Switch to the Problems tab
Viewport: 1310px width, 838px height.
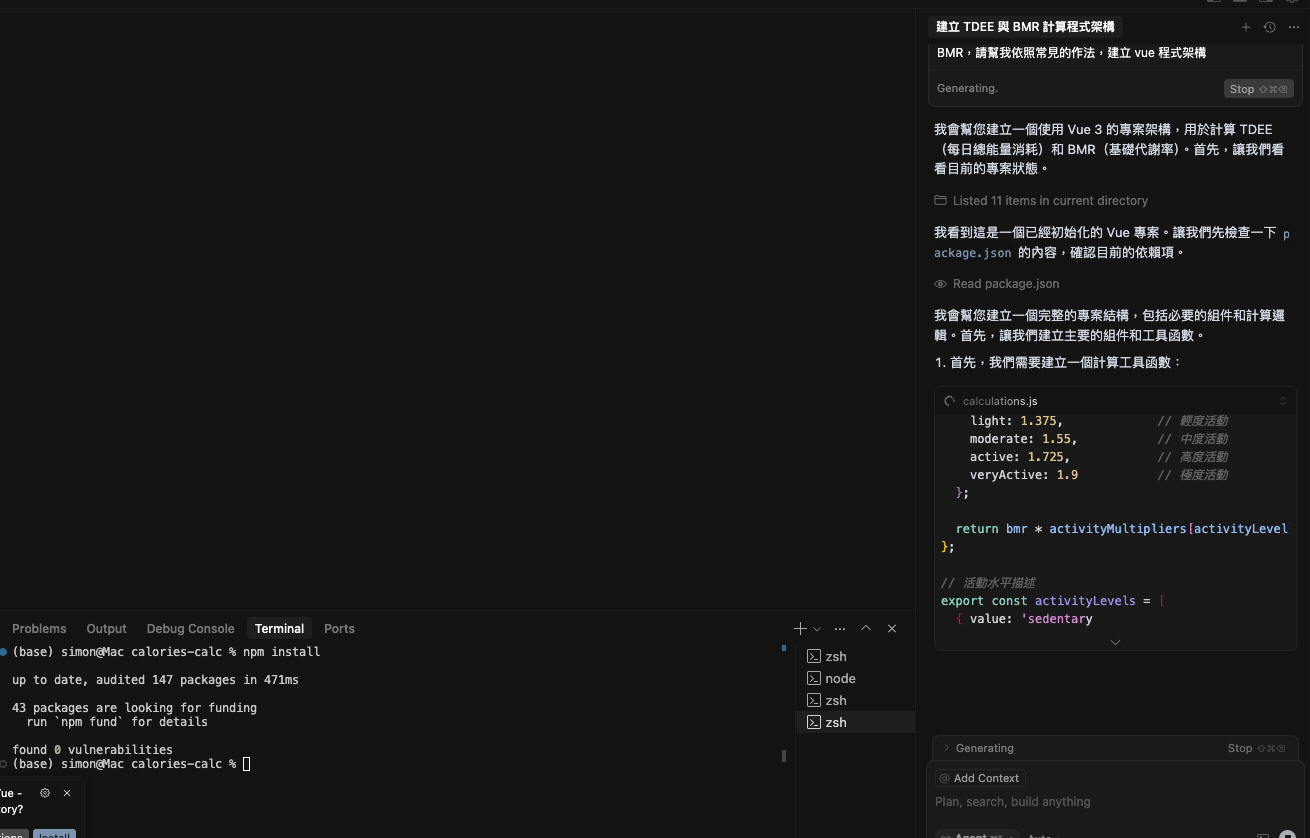pos(39,629)
